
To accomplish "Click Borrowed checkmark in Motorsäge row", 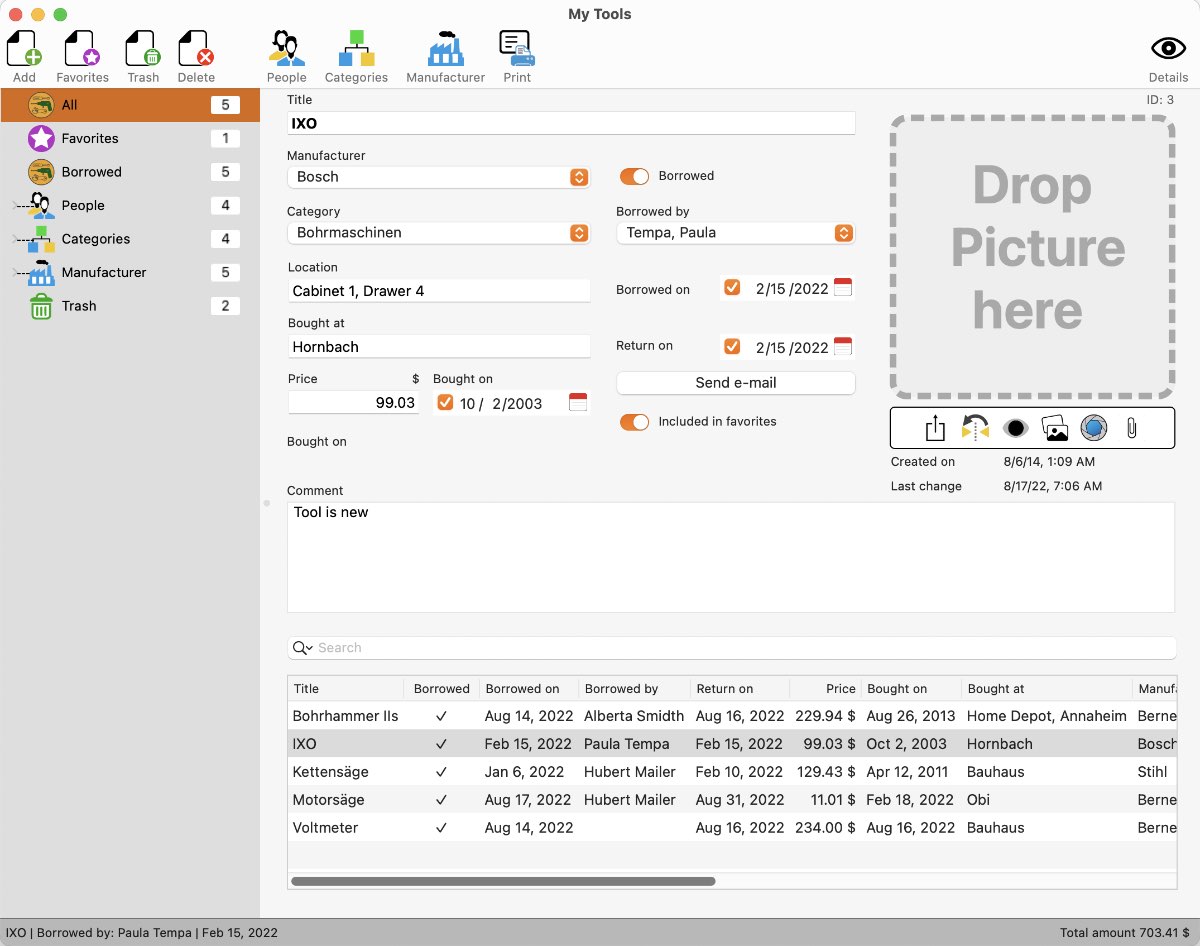I will [441, 800].
